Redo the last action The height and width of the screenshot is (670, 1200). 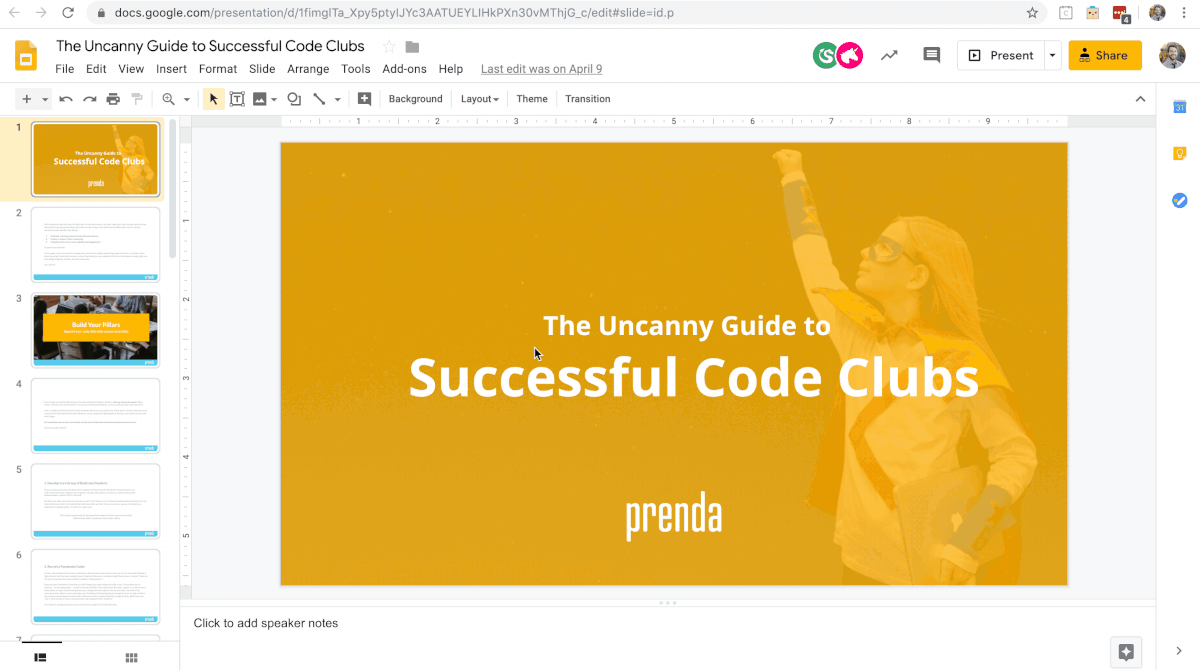click(89, 99)
